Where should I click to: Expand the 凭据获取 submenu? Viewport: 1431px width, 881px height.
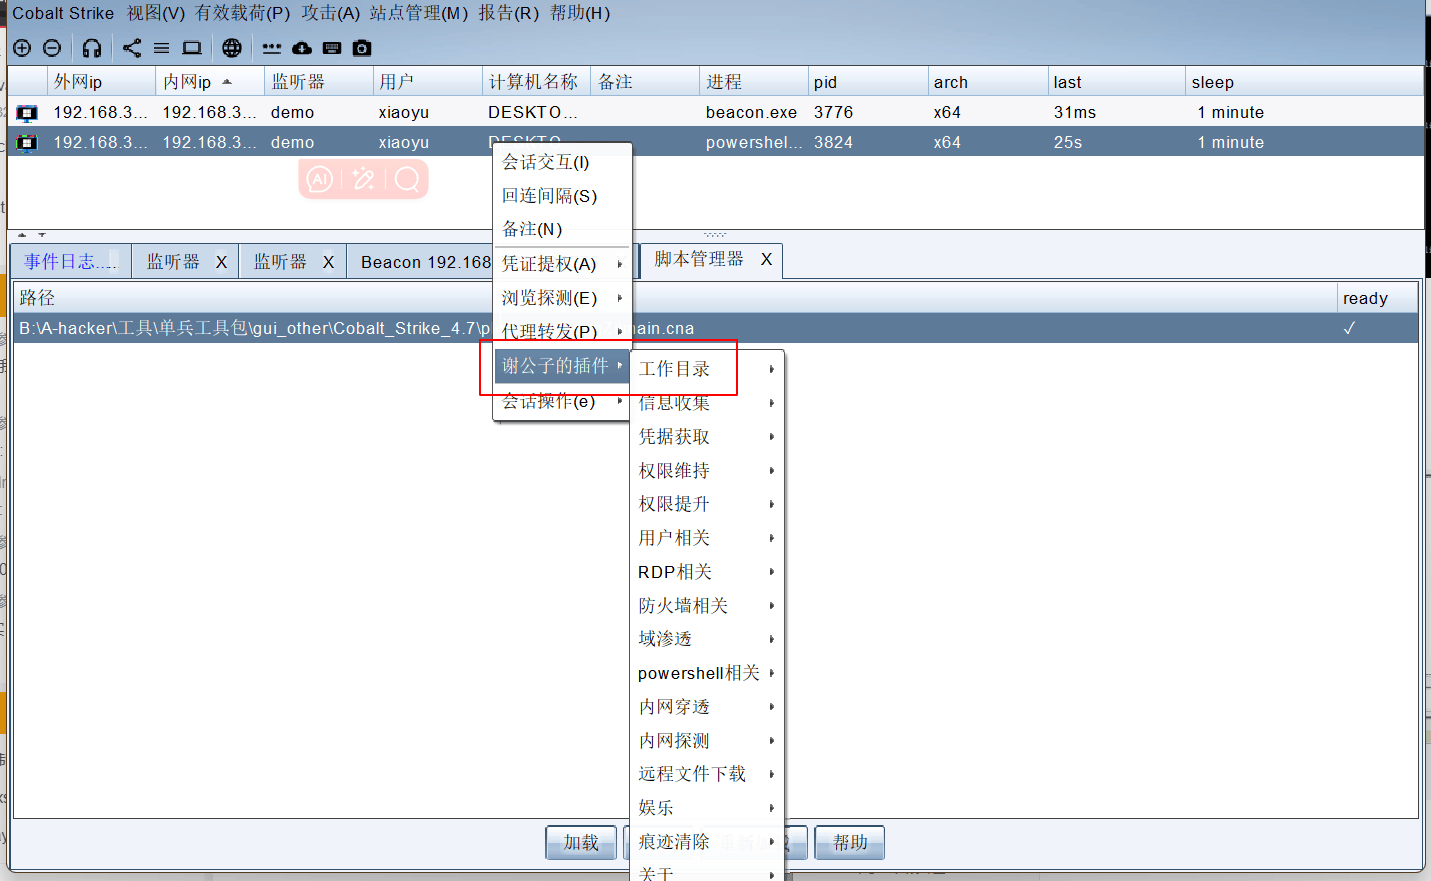(x=707, y=437)
